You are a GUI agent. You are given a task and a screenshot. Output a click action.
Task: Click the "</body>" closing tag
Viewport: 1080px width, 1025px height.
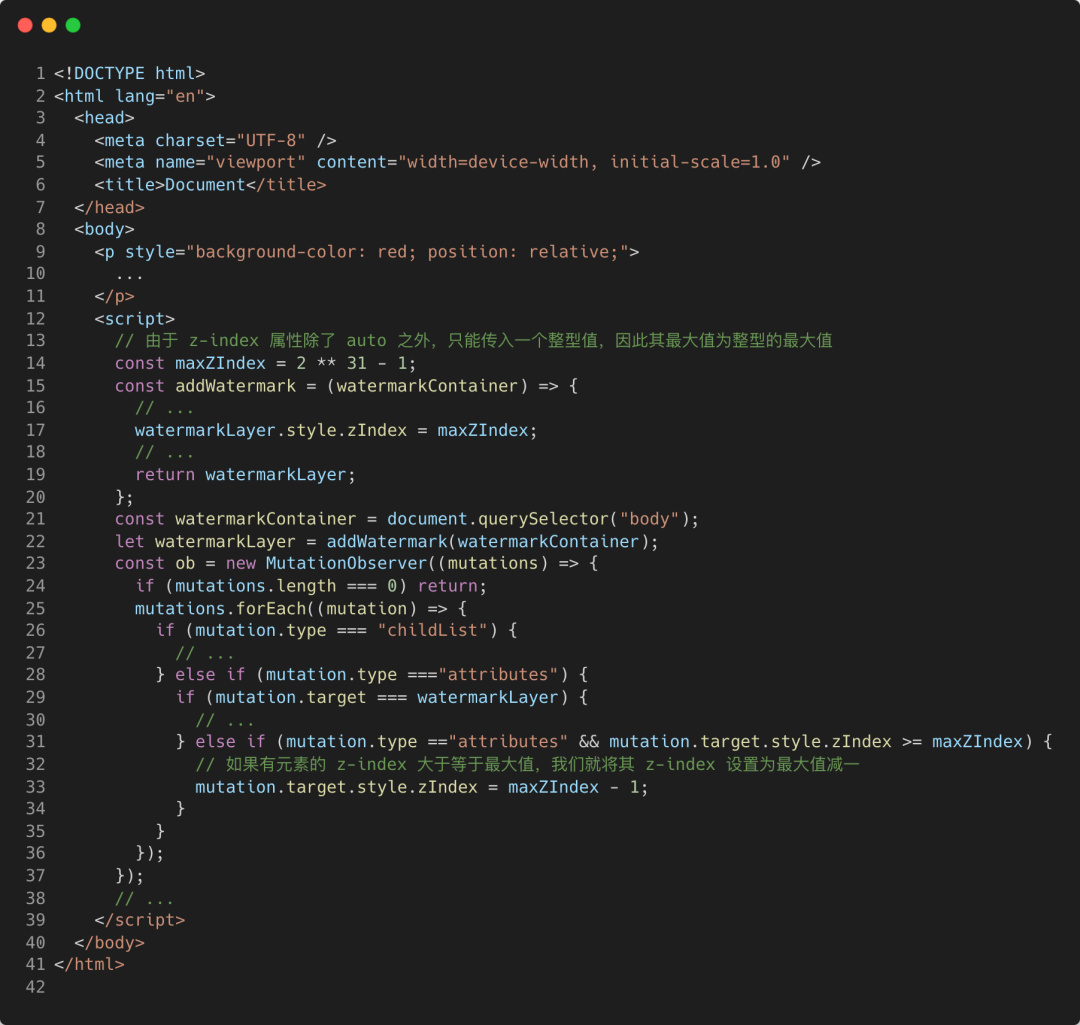click(x=110, y=943)
